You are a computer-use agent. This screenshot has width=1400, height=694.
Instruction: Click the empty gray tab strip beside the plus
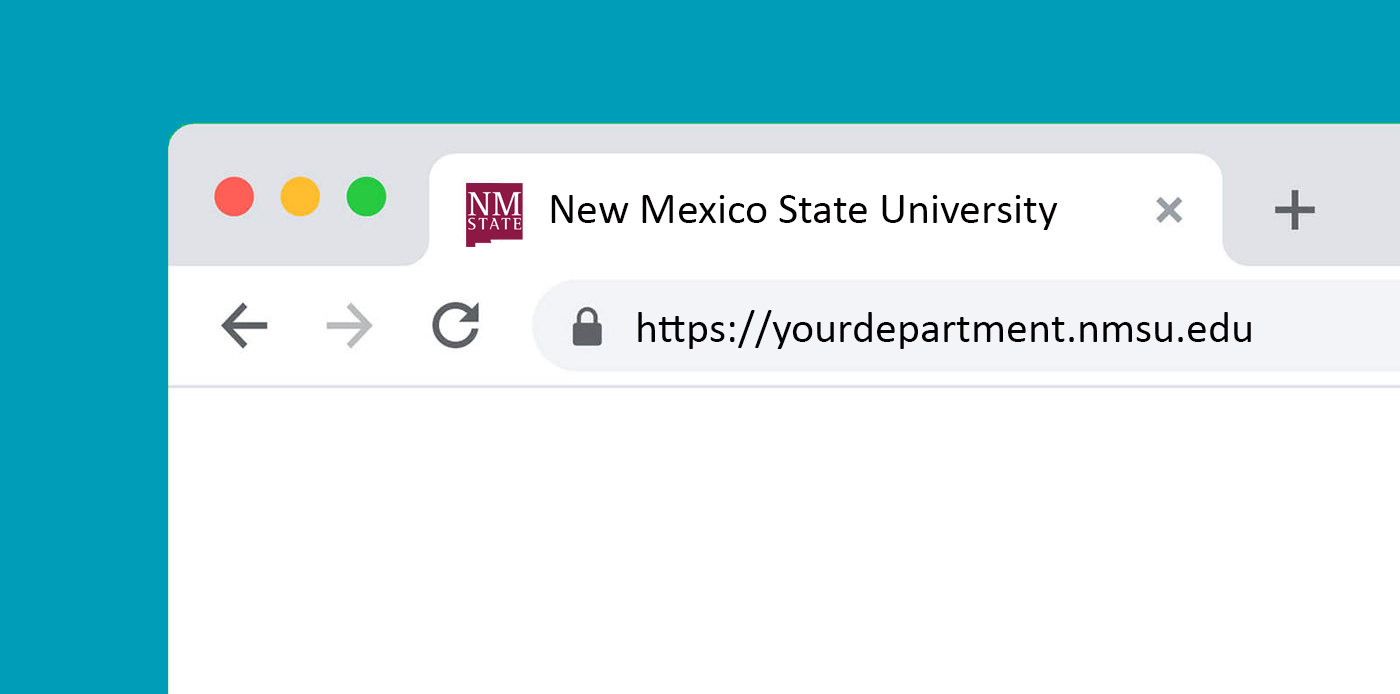(1365, 210)
